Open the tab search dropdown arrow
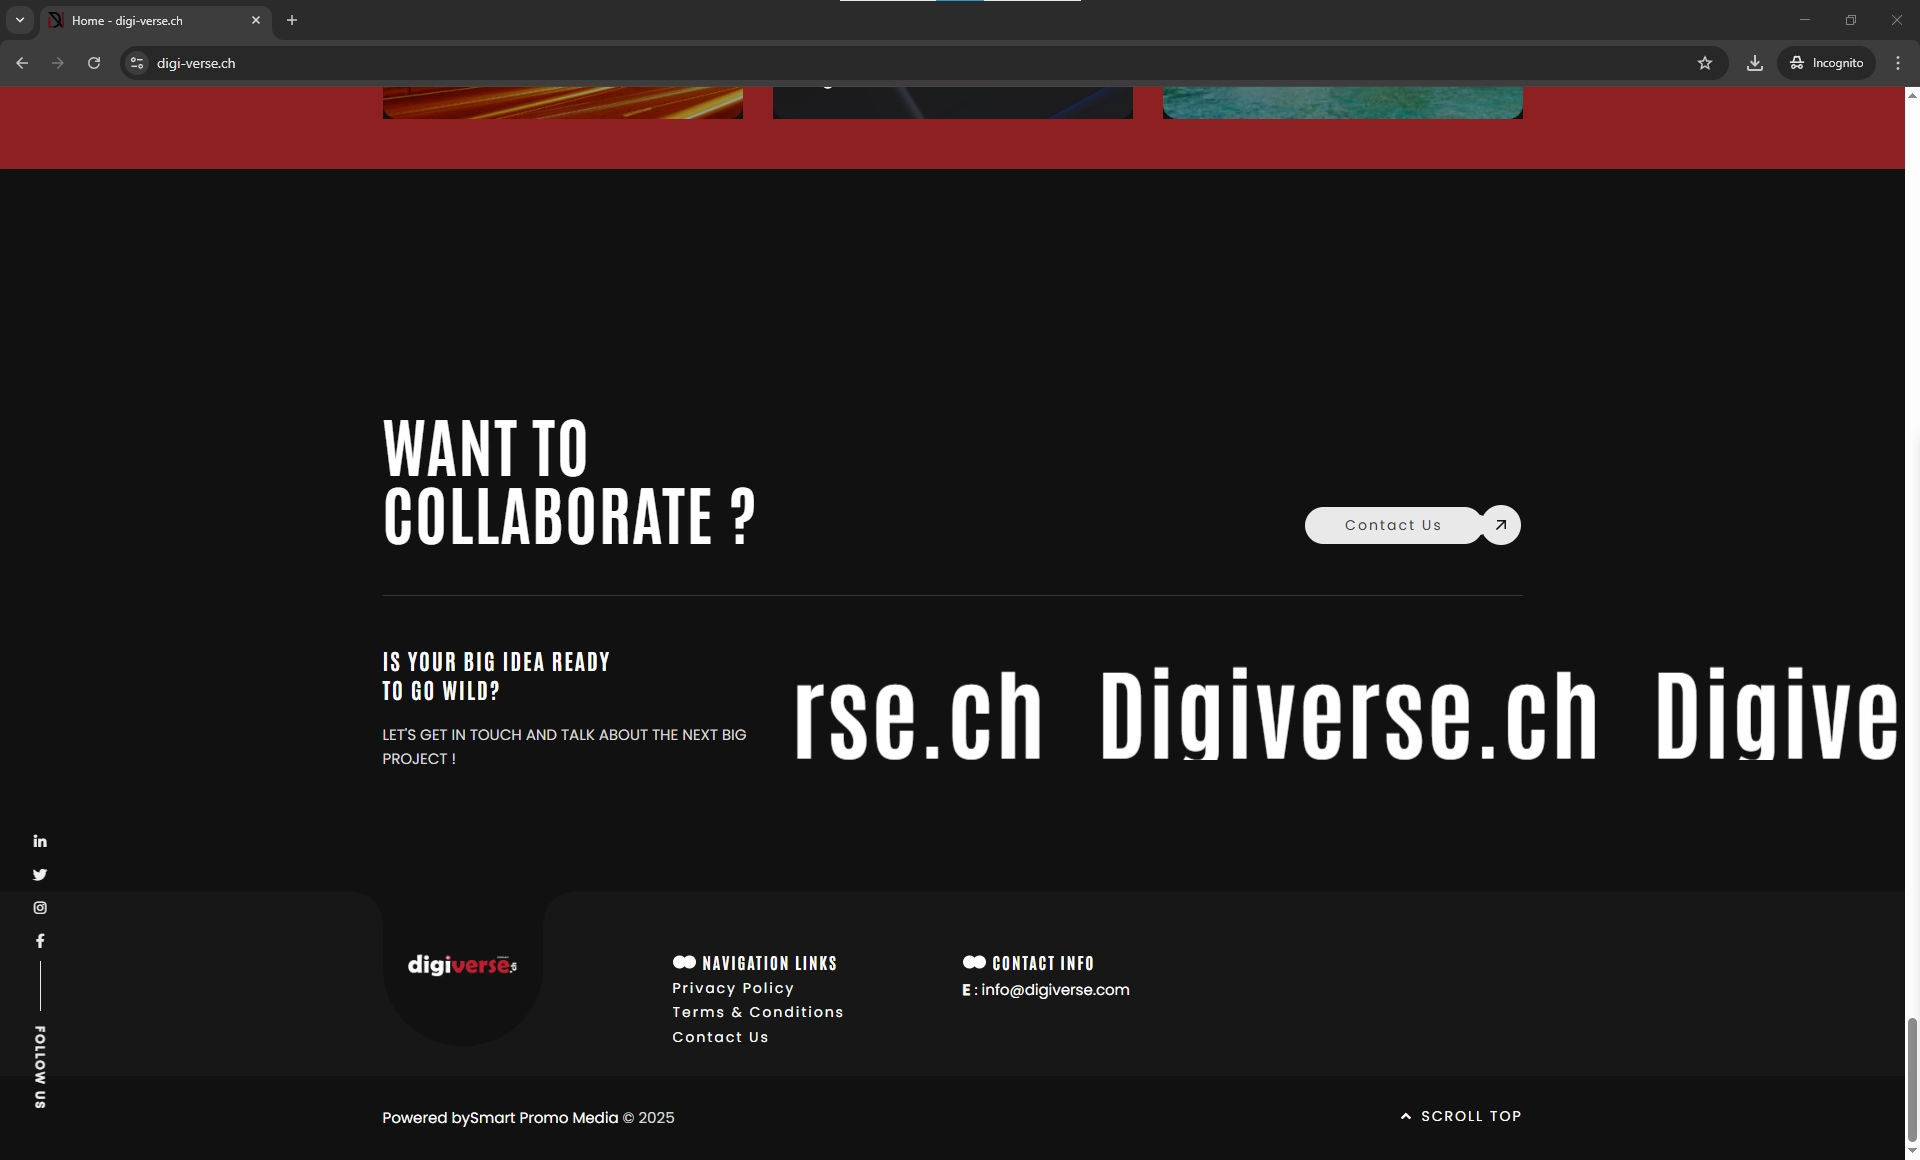The image size is (1920, 1160). point(19,20)
